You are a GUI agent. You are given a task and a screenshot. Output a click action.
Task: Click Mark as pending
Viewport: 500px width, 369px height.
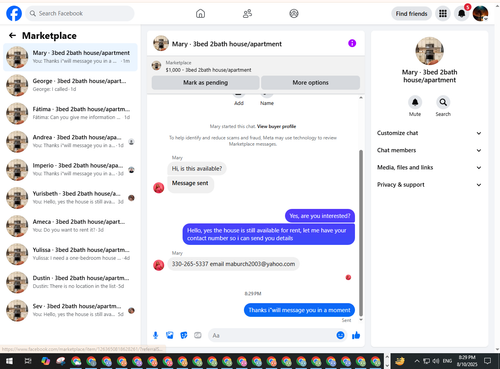(205, 82)
